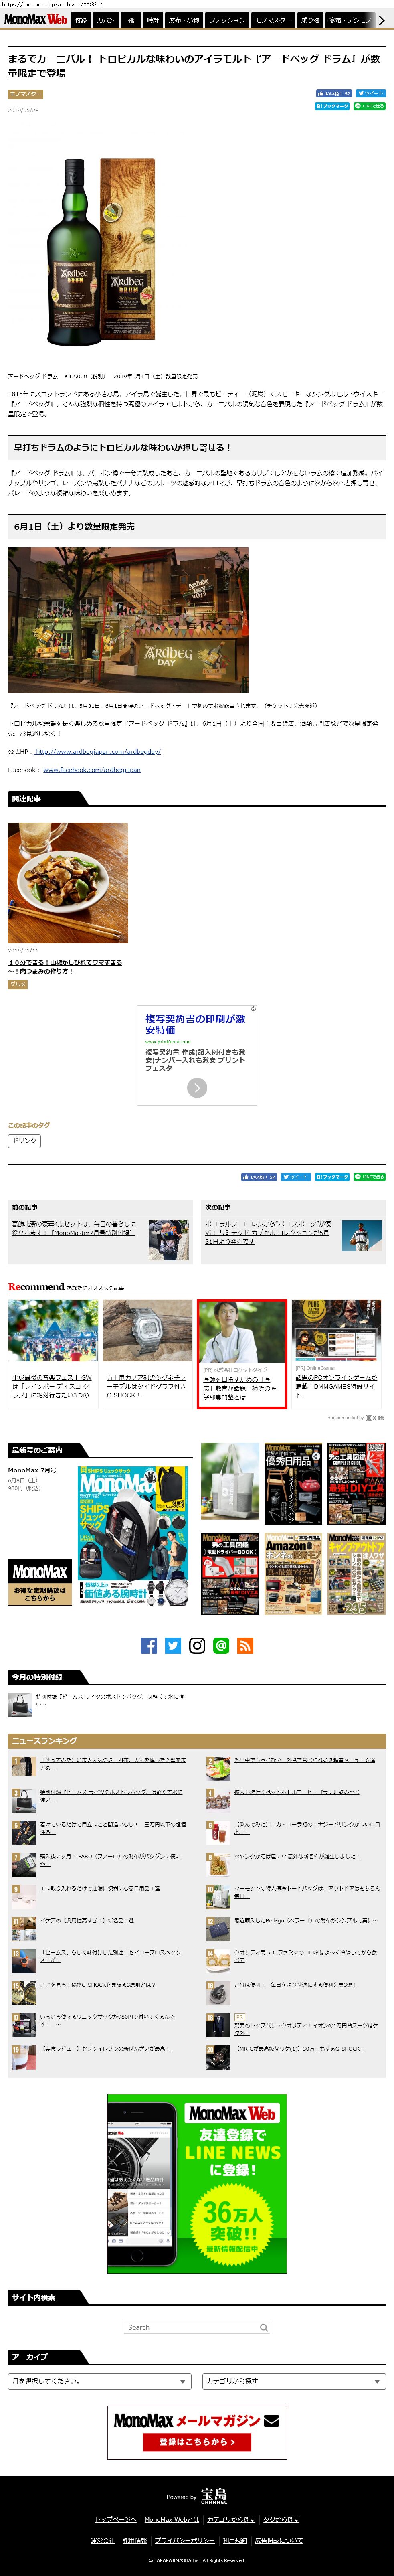Image resolution: width=394 pixels, height=2576 pixels.
Task: Open the MonoMax Web logo home link
Action: [x=35, y=19]
